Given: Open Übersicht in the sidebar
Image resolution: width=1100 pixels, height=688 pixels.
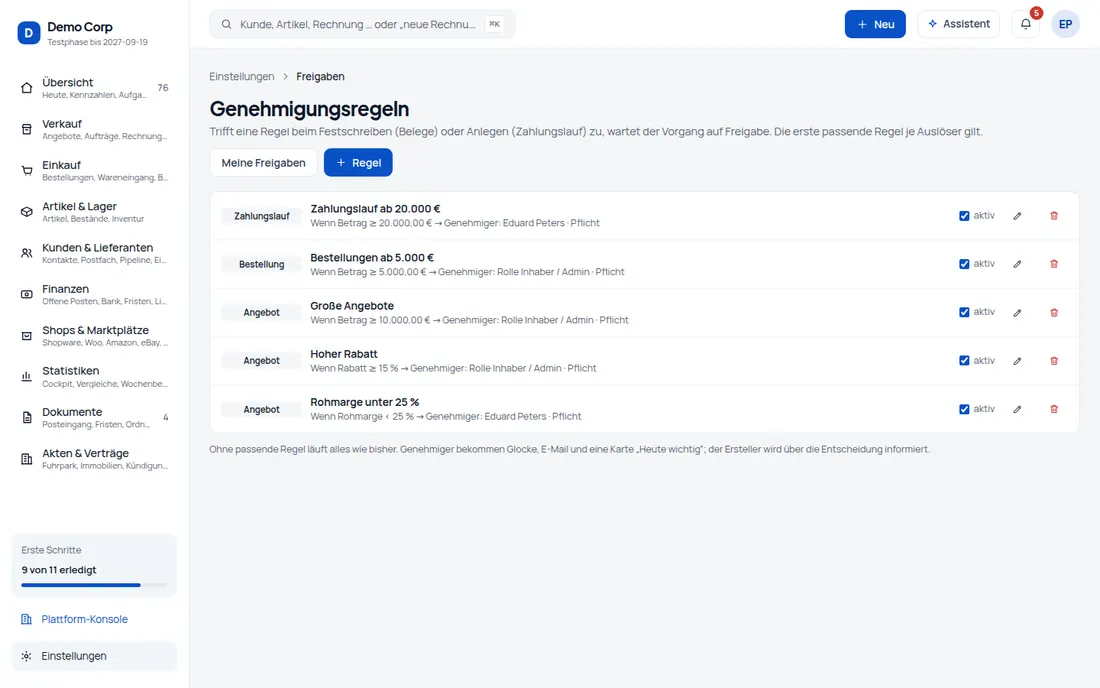Looking at the screenshot, I should tap(94, 88).
